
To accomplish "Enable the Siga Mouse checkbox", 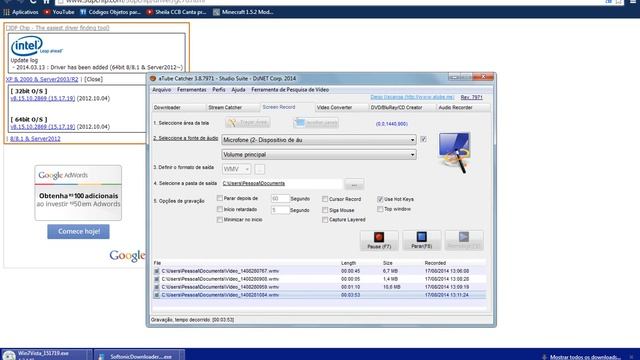I will (x=325, y=210).
